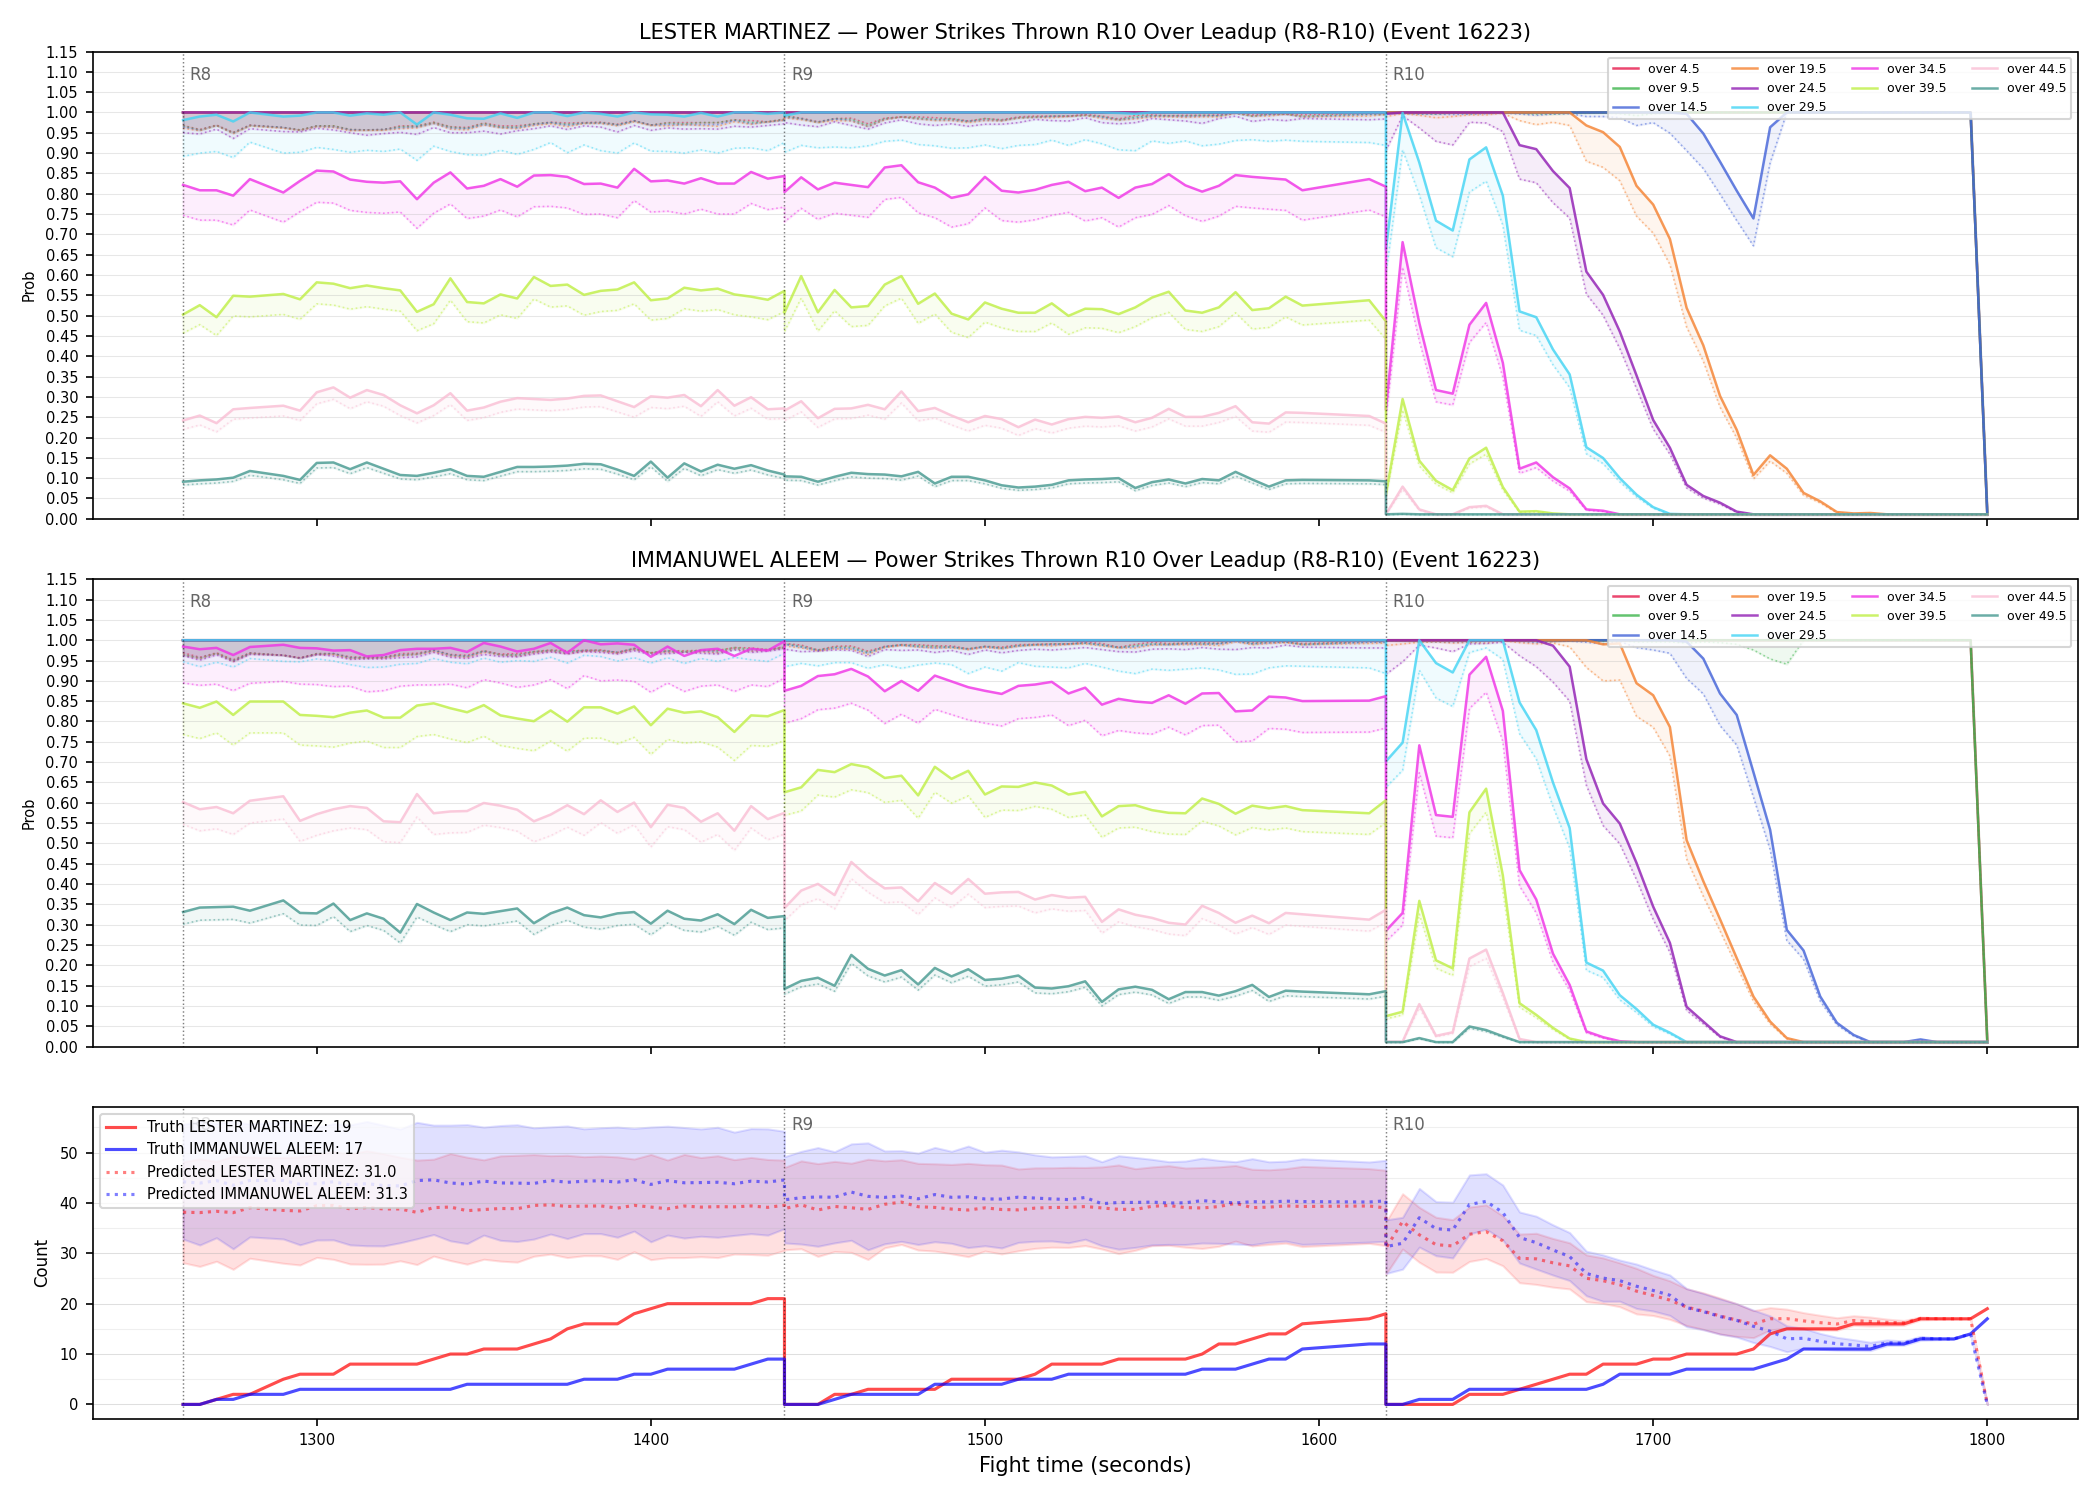
Task: Click the R8 marker in Immanuwel Aleem chart
Action: tap(200, 601)
